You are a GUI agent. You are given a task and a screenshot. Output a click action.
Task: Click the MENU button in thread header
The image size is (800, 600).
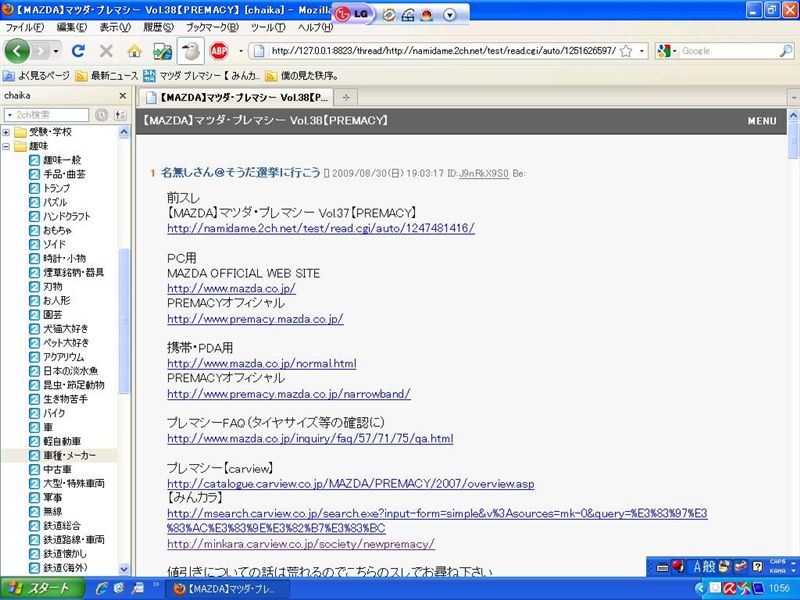(762, 121)
